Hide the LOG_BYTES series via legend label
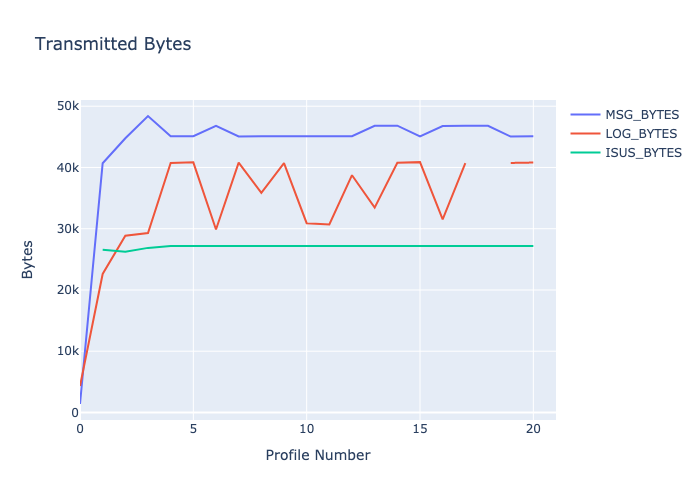700x500 pixels. (x=641, y=133)
